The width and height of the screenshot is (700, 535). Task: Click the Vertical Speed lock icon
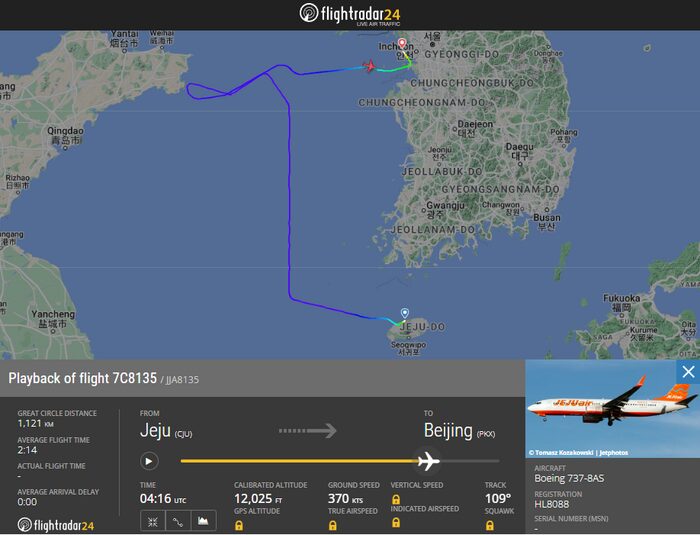(x=396, y=499)
